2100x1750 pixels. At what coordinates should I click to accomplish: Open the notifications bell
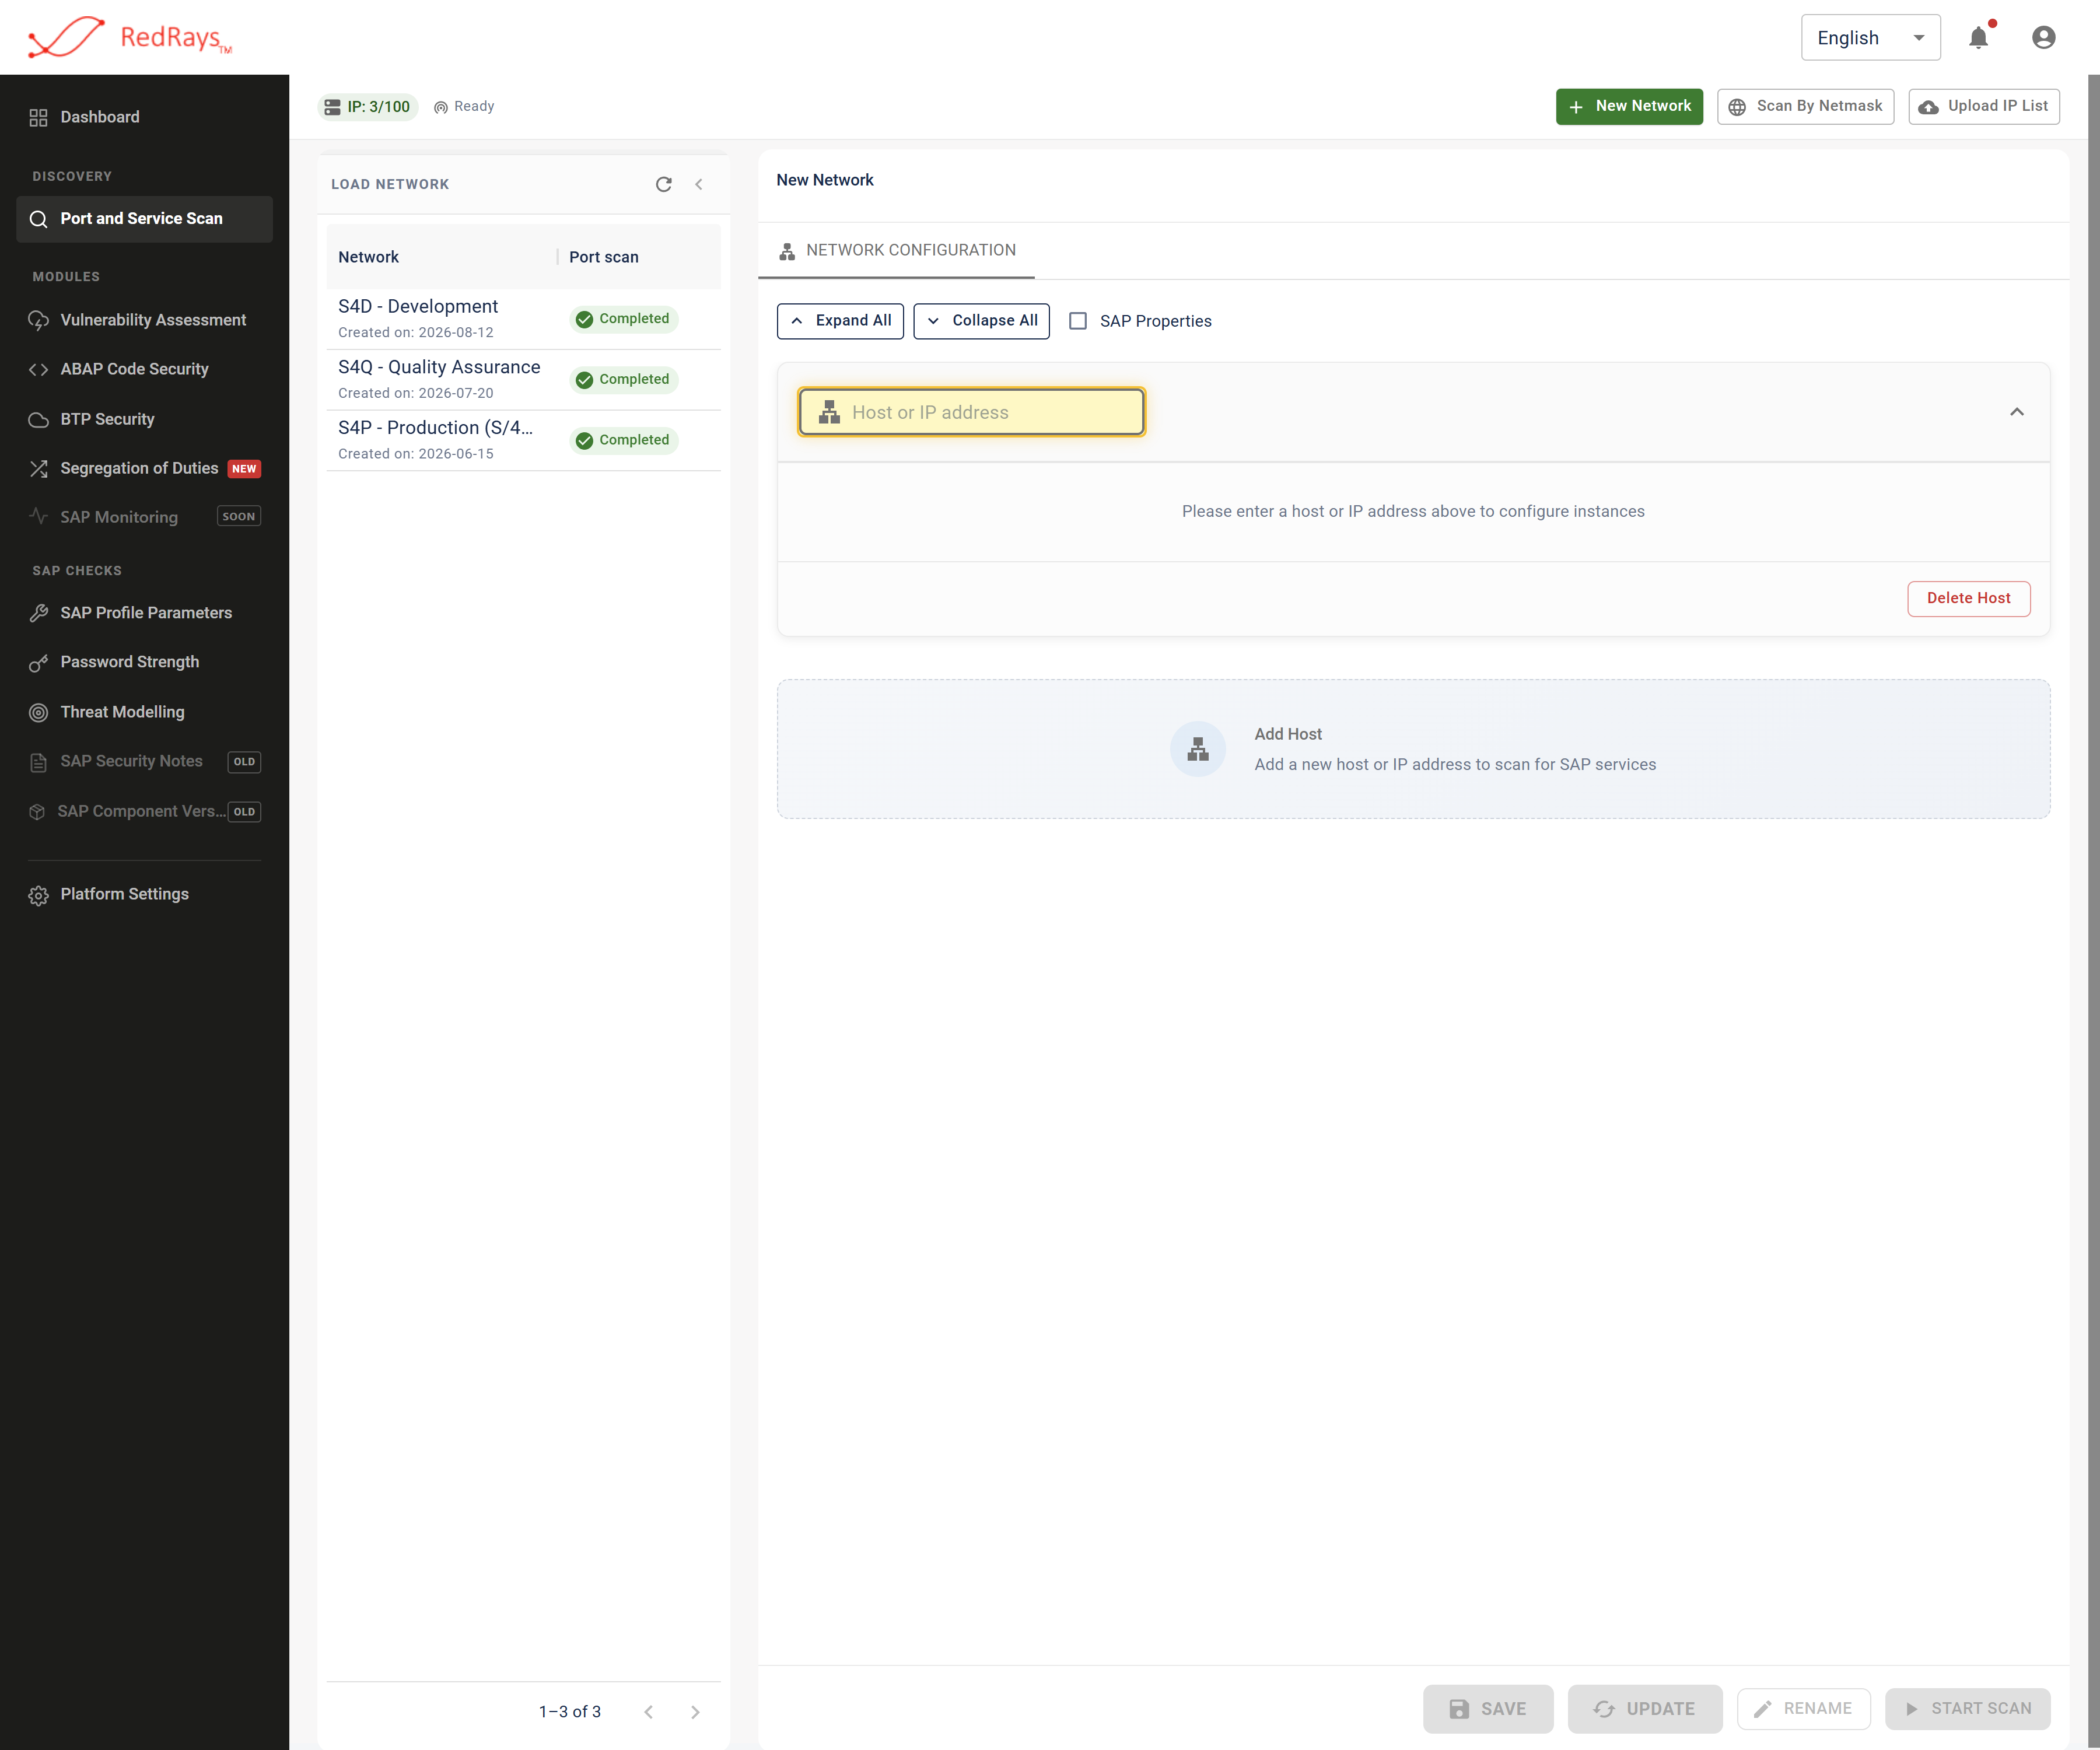(x=1978, y=38)
